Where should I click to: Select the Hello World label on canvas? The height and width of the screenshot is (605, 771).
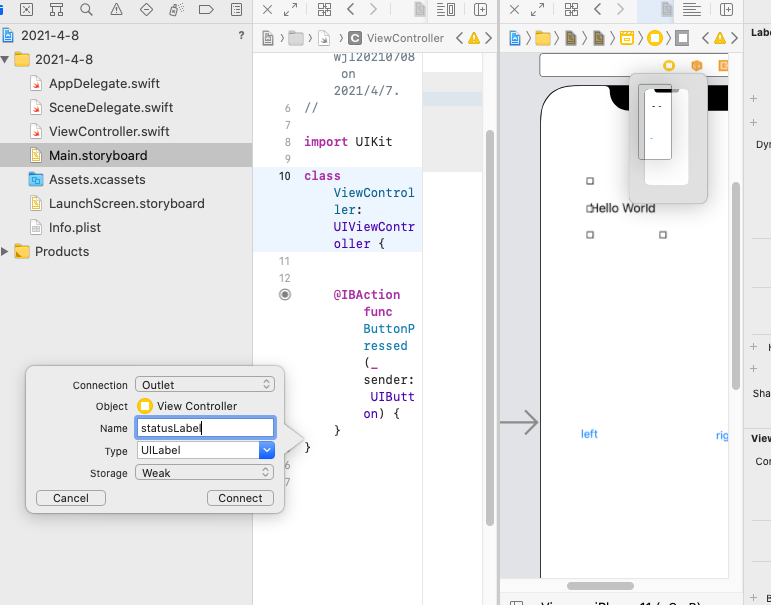tap(623, 208)
